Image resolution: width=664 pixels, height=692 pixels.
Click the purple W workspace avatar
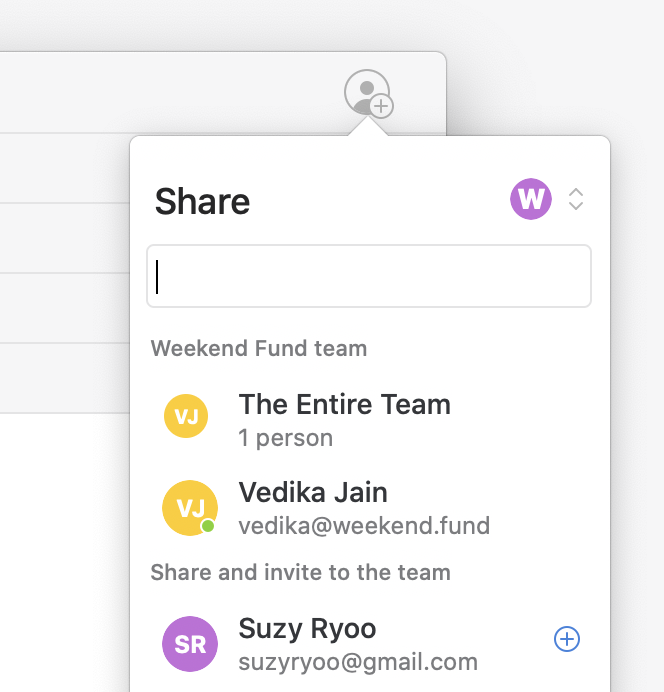[530, 199]
